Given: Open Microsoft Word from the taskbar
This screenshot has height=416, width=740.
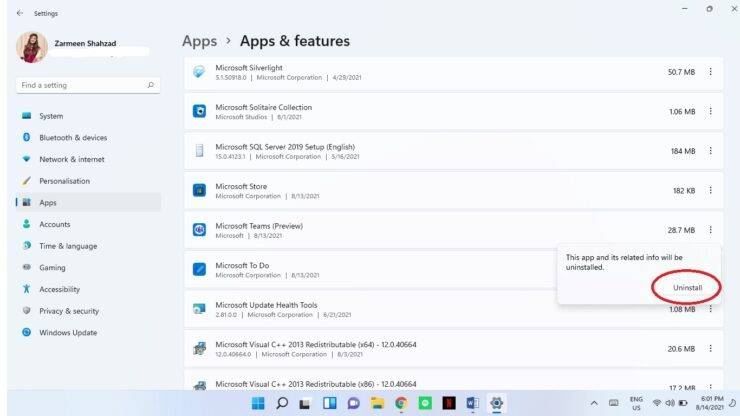Looking at the screenshot, I should pos(472,403).
